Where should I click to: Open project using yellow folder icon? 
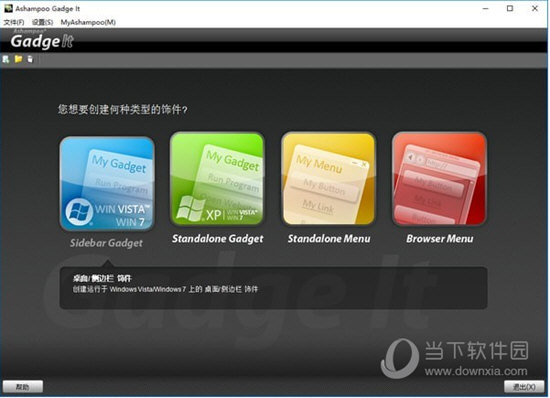(18, 59)
